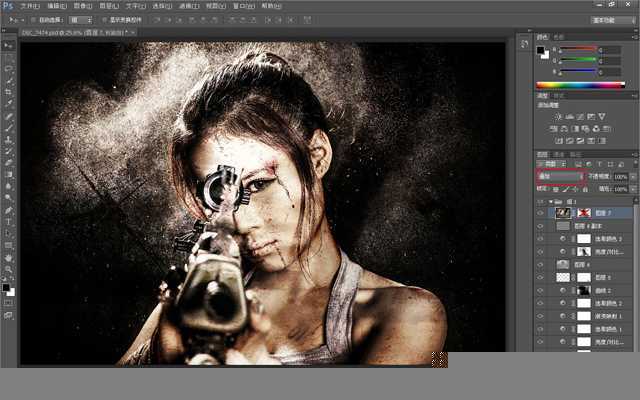Open the Layers panel flyout menu
The image size is (640, 400).
pyautogui.click(x=634, y=154)
